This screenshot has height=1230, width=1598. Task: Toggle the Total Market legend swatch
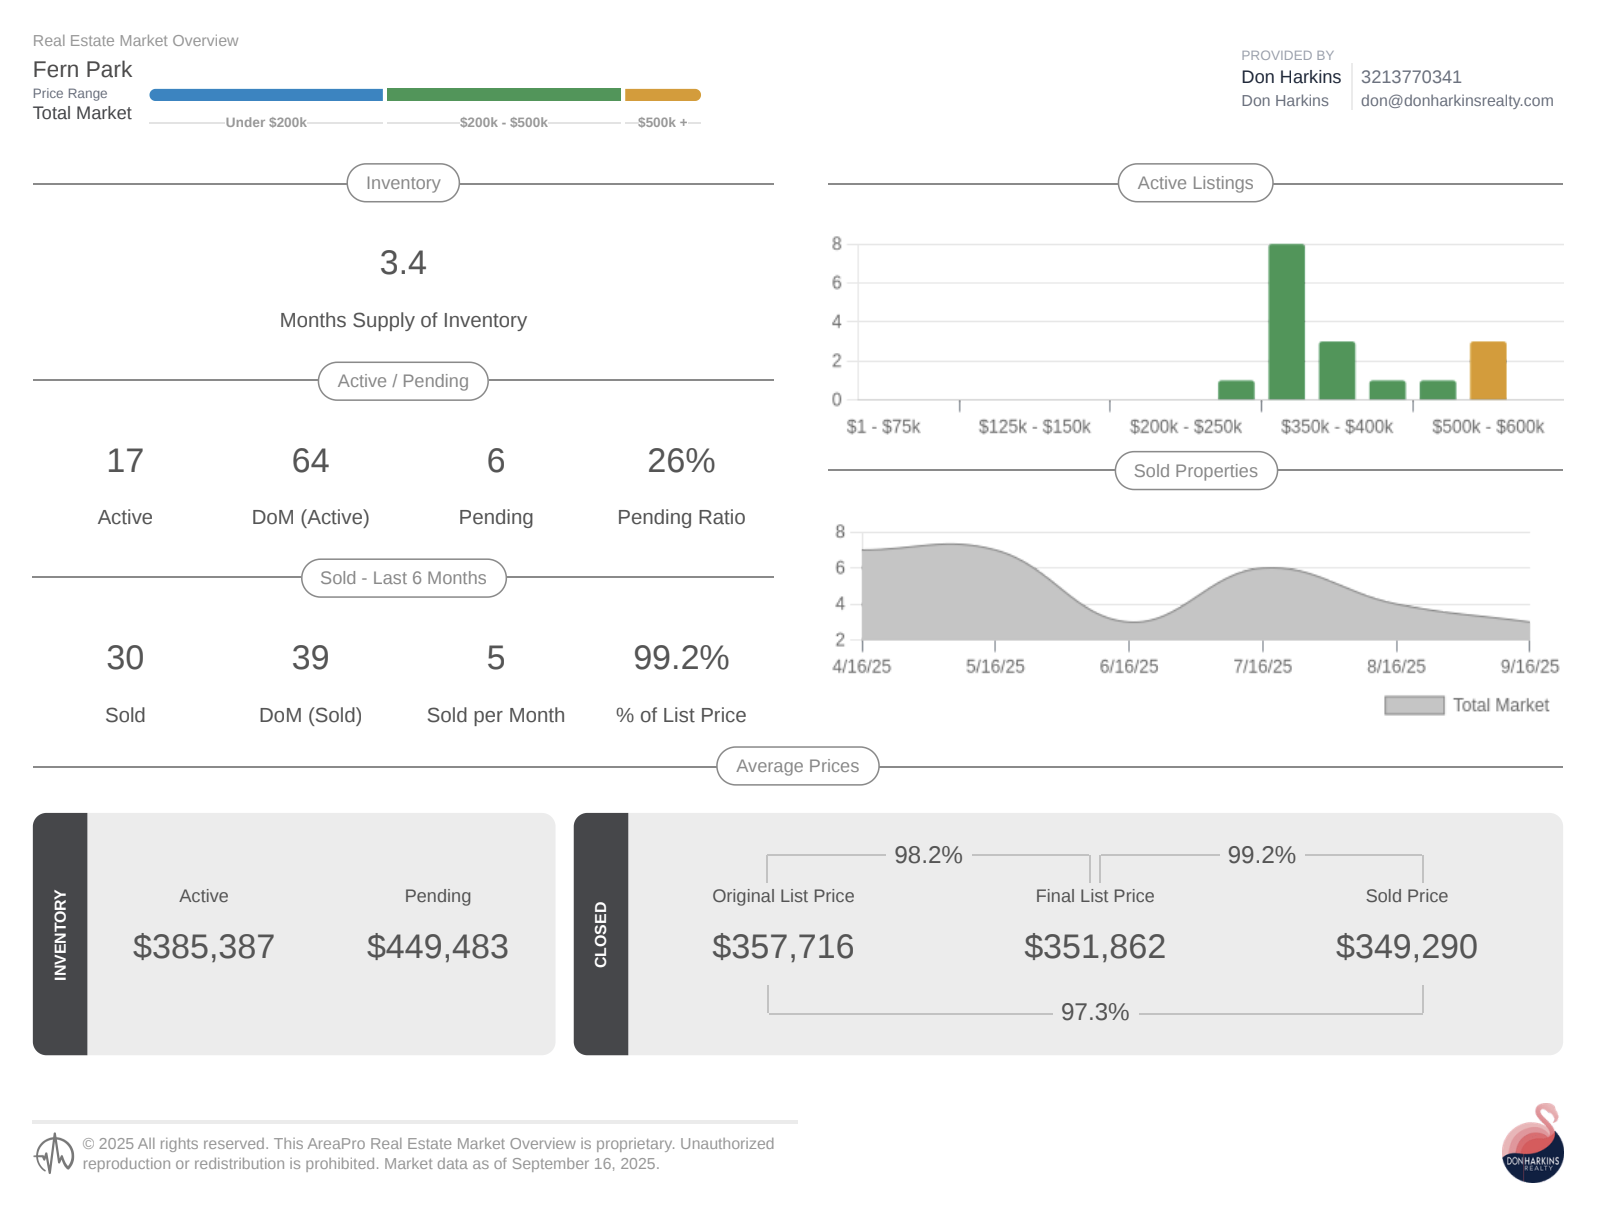click(1413, 706)
